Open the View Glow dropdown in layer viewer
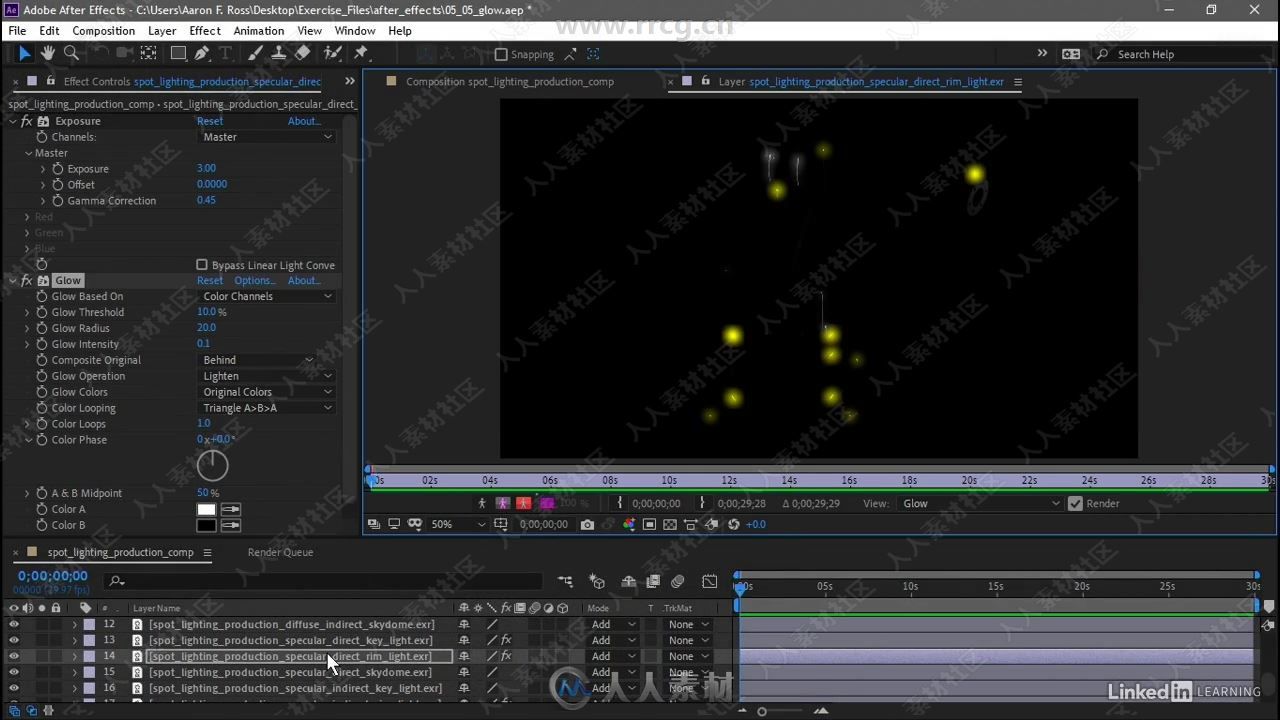This screenshot has height=720, width=1280. (x=979, y=503)
